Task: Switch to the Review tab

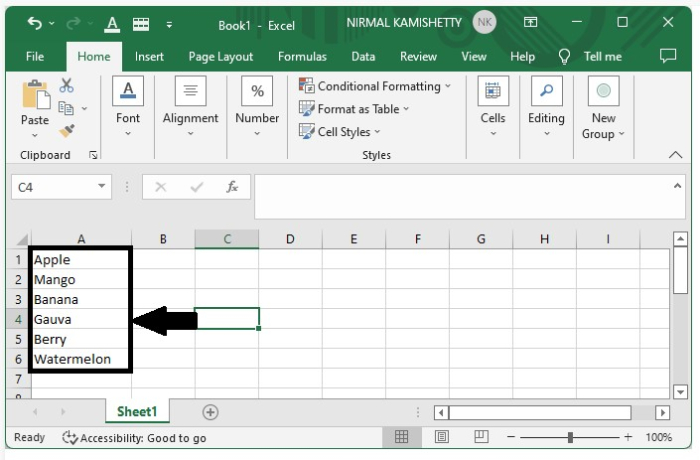Action: [418, 57]
